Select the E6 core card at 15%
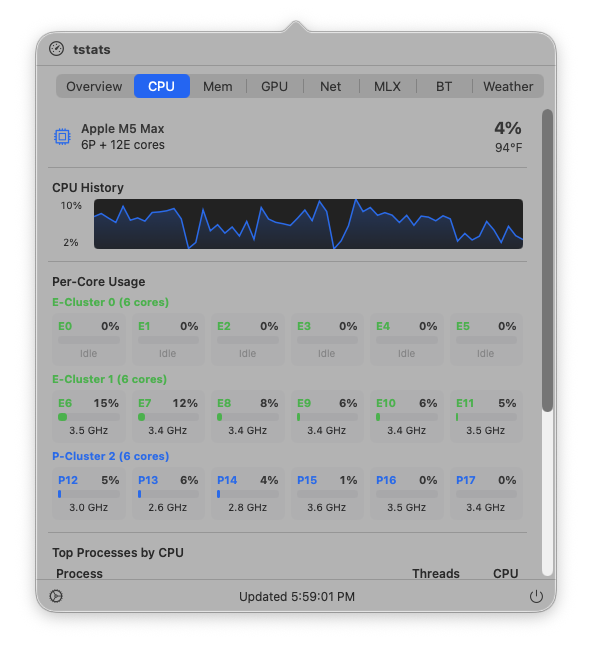Viewport: 592px width, 652px height. click(x=89, y=416)
